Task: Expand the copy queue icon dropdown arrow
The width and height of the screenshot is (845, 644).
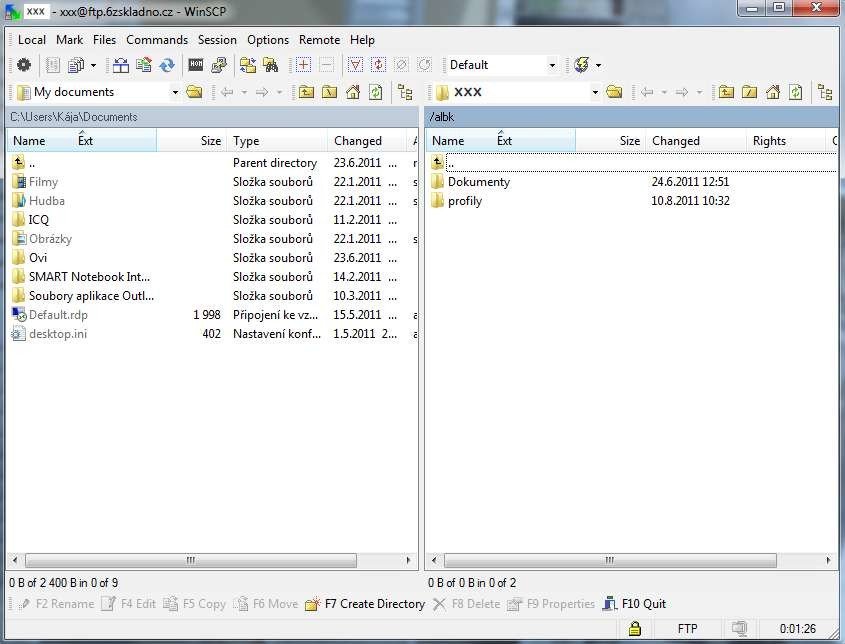Action: pyautogui.click(x=93, y=66)
